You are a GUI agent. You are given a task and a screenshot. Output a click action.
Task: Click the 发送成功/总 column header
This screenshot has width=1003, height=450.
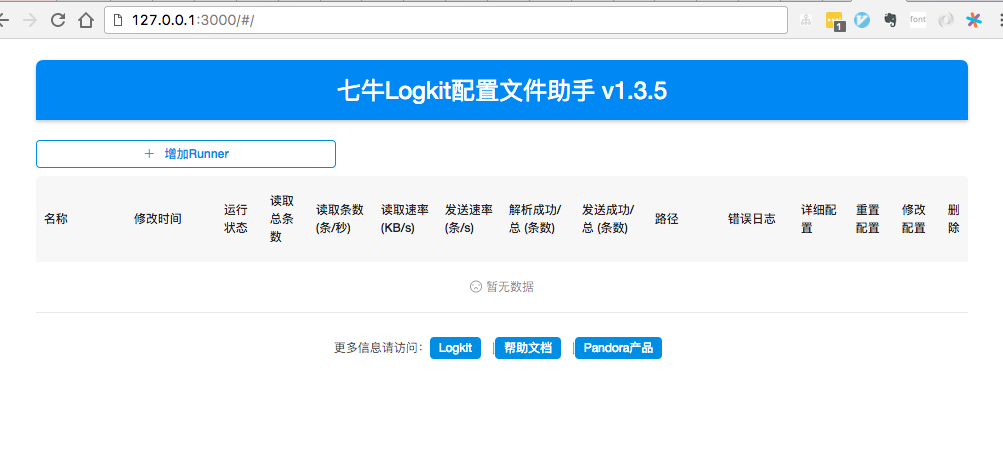pyautogui.click(x=608, y=219)
